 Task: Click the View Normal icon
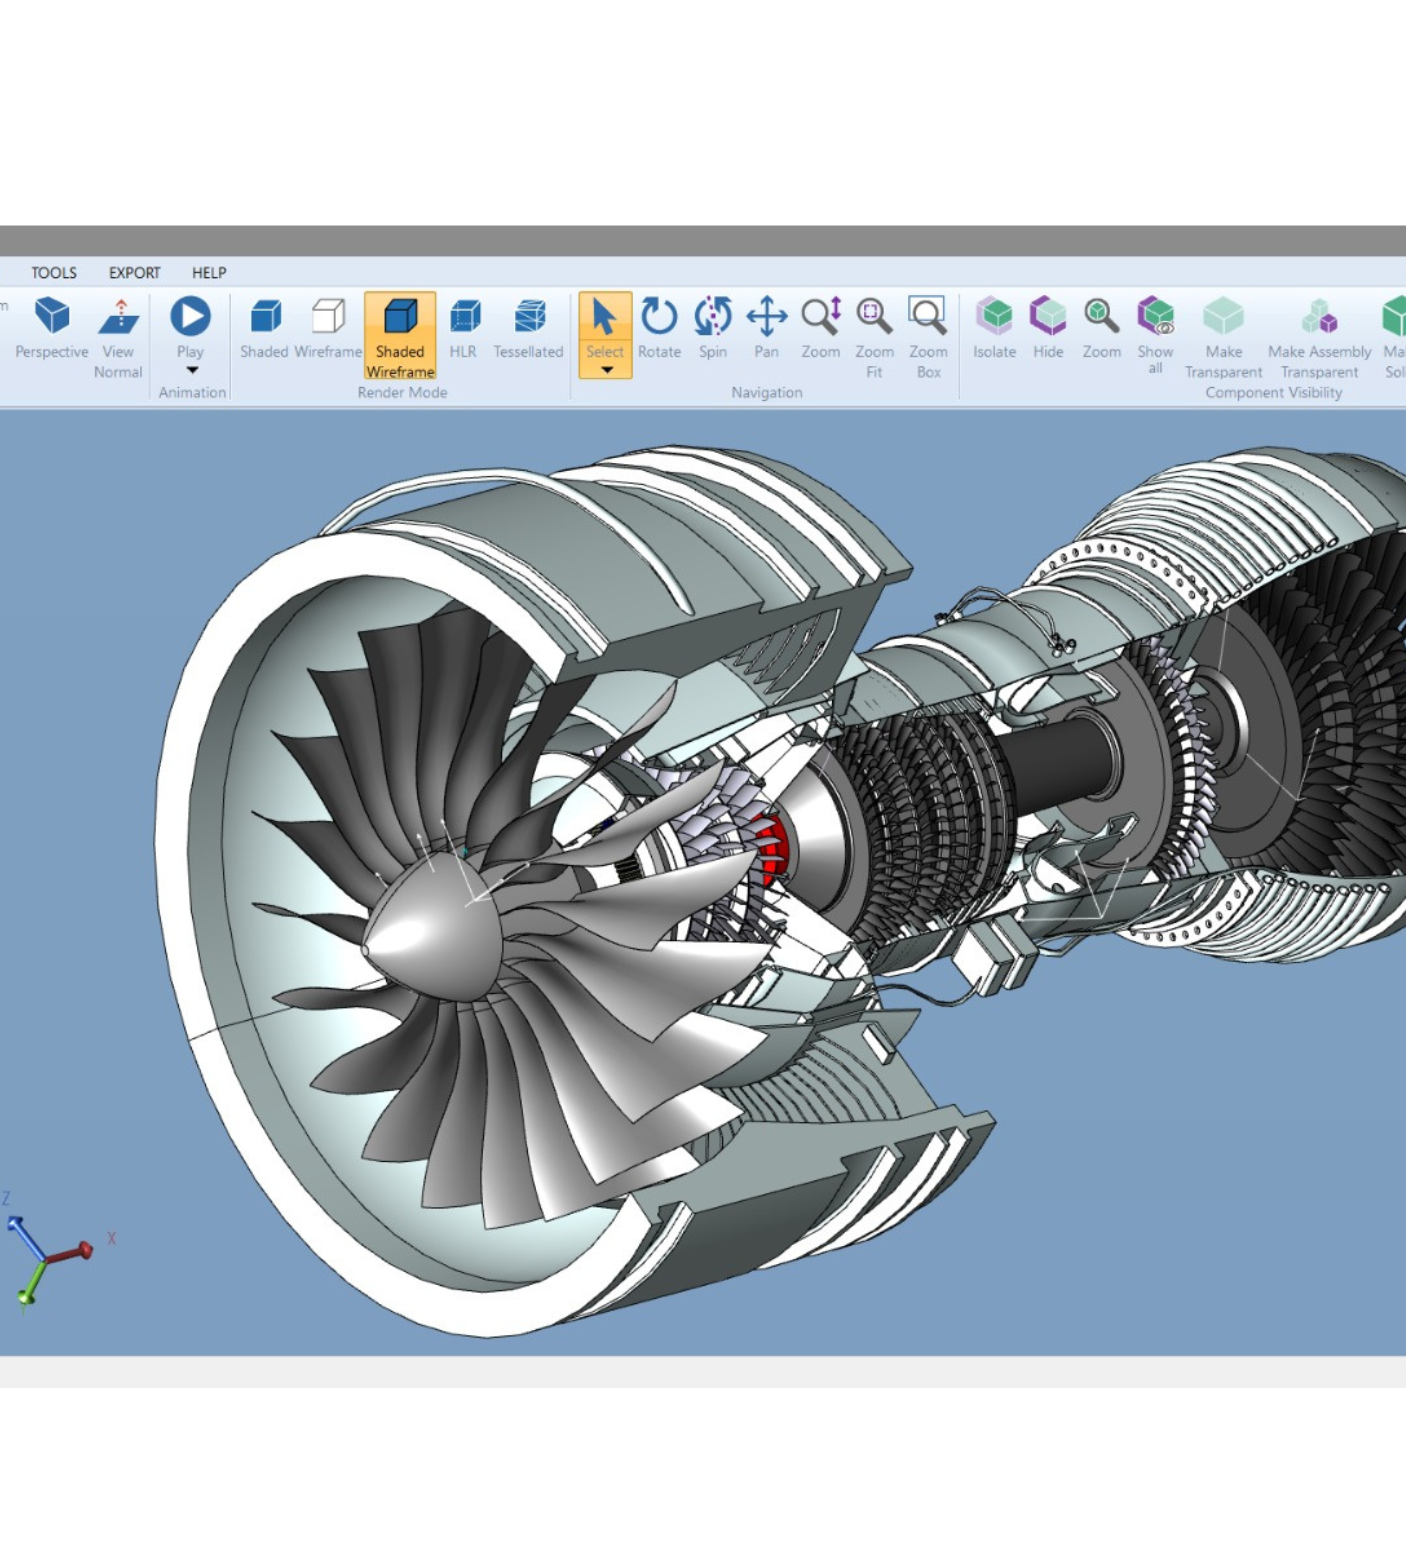tap(118, 335)
